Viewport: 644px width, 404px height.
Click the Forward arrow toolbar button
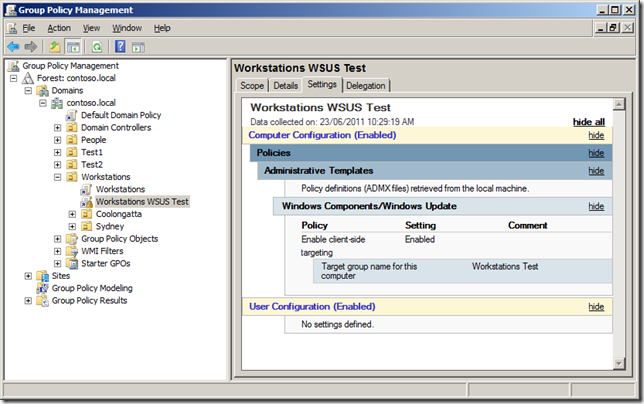click(x=29, y=46)
